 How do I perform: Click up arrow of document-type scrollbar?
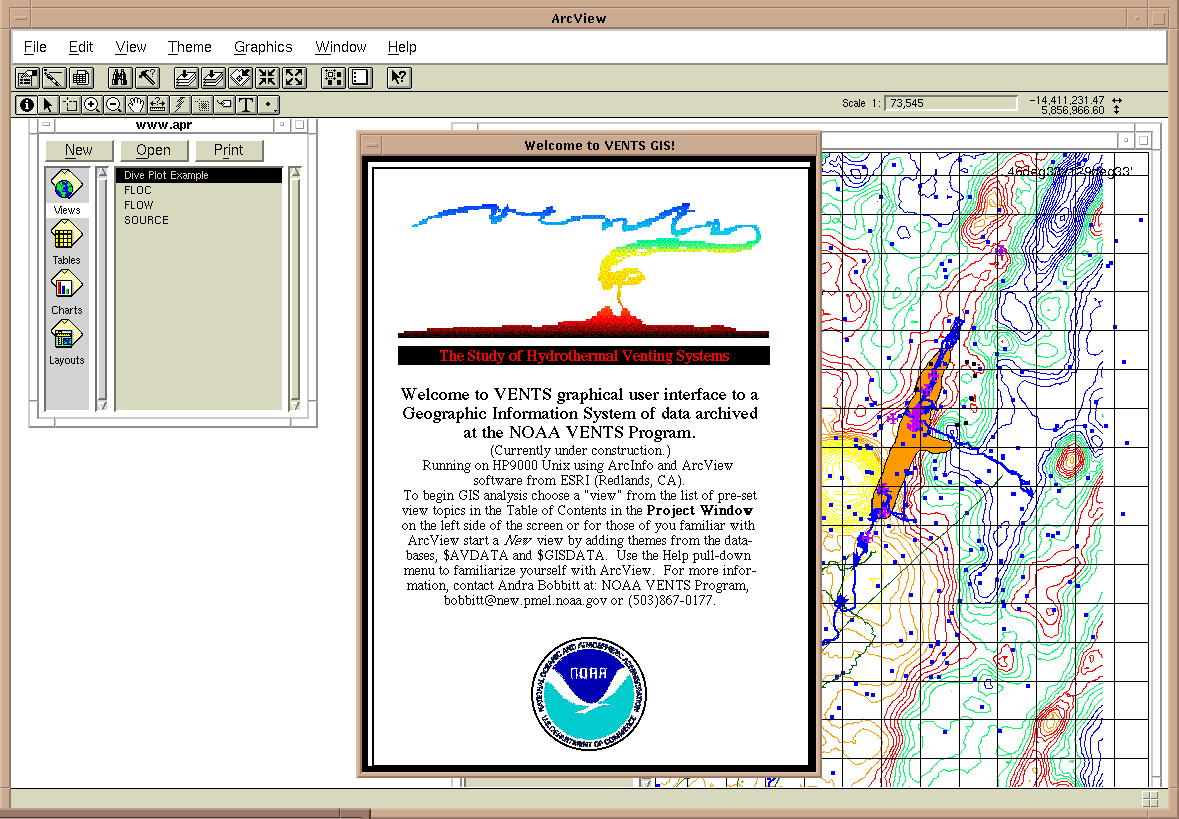[x=102, y=173]
